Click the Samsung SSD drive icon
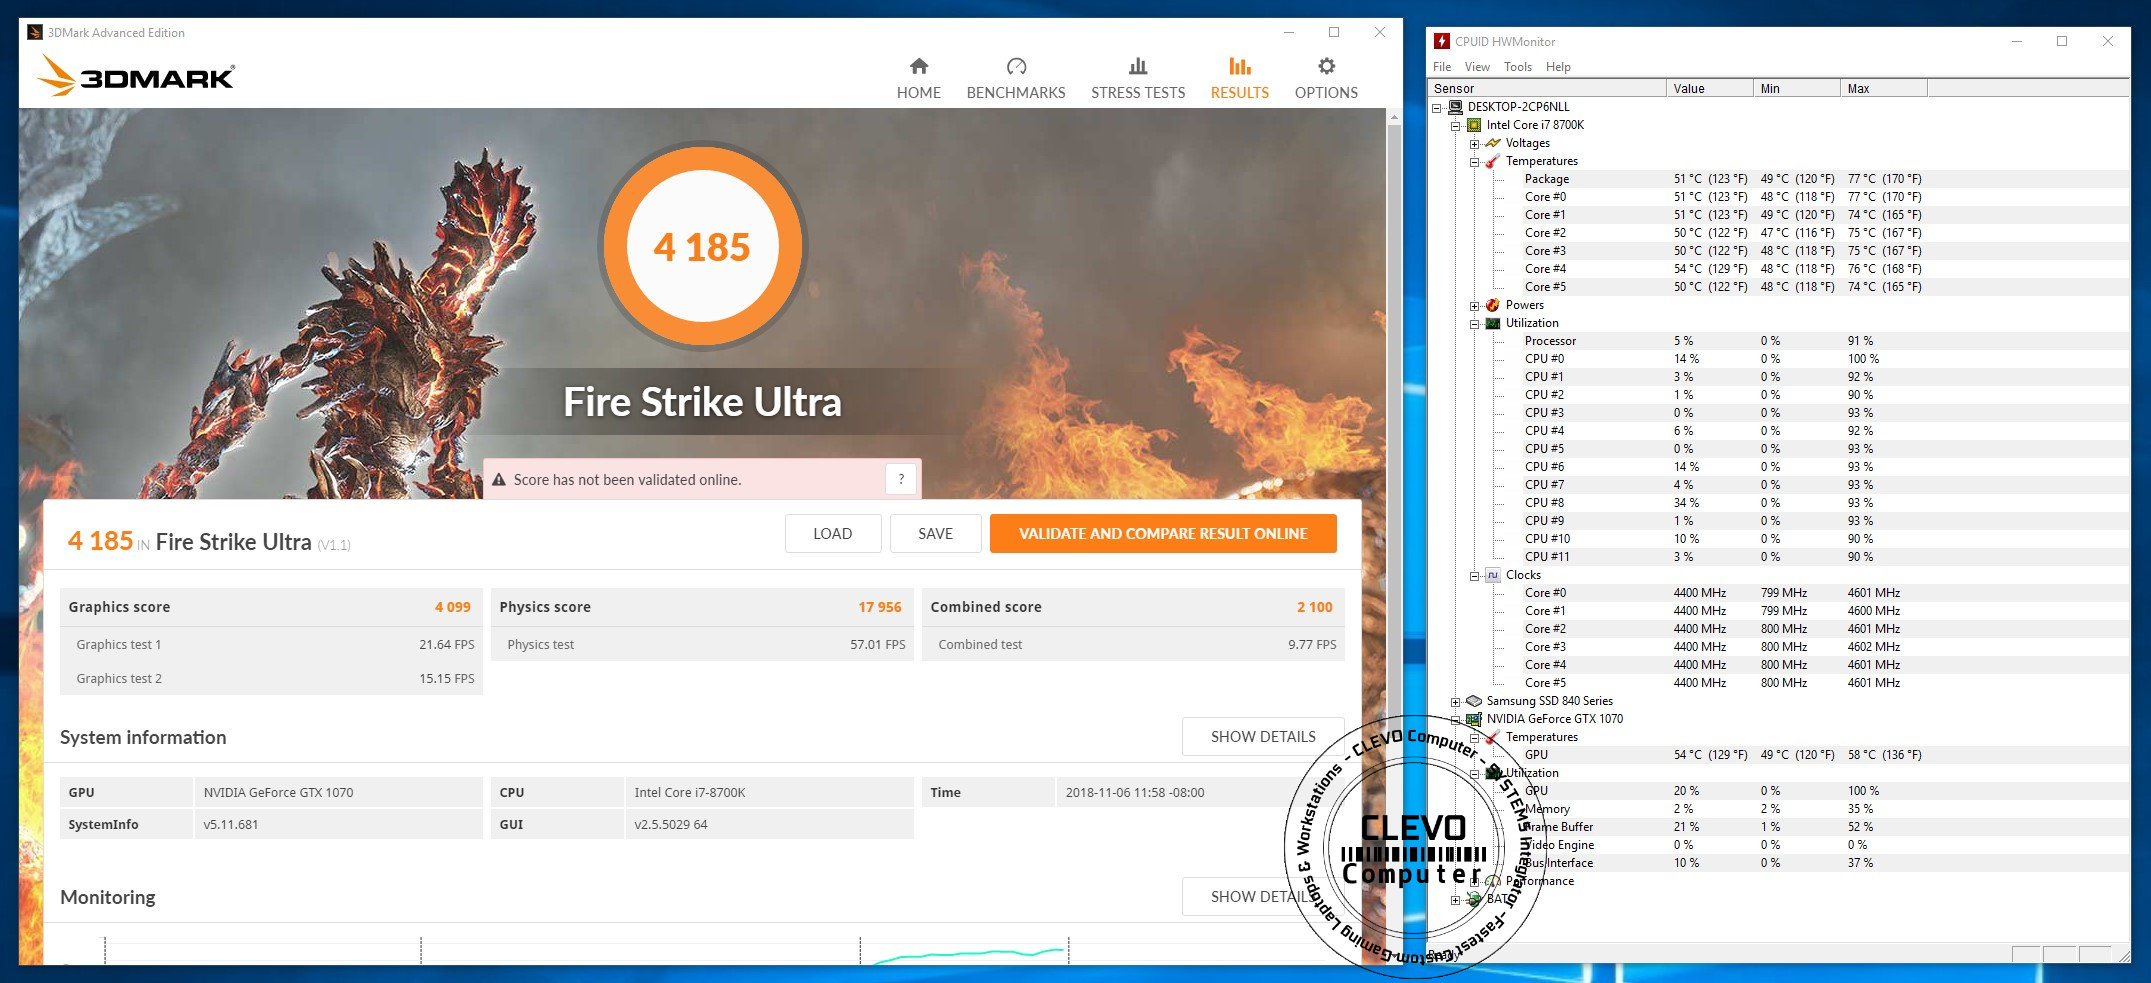 pyautogui.click(x=1473, y=701)
